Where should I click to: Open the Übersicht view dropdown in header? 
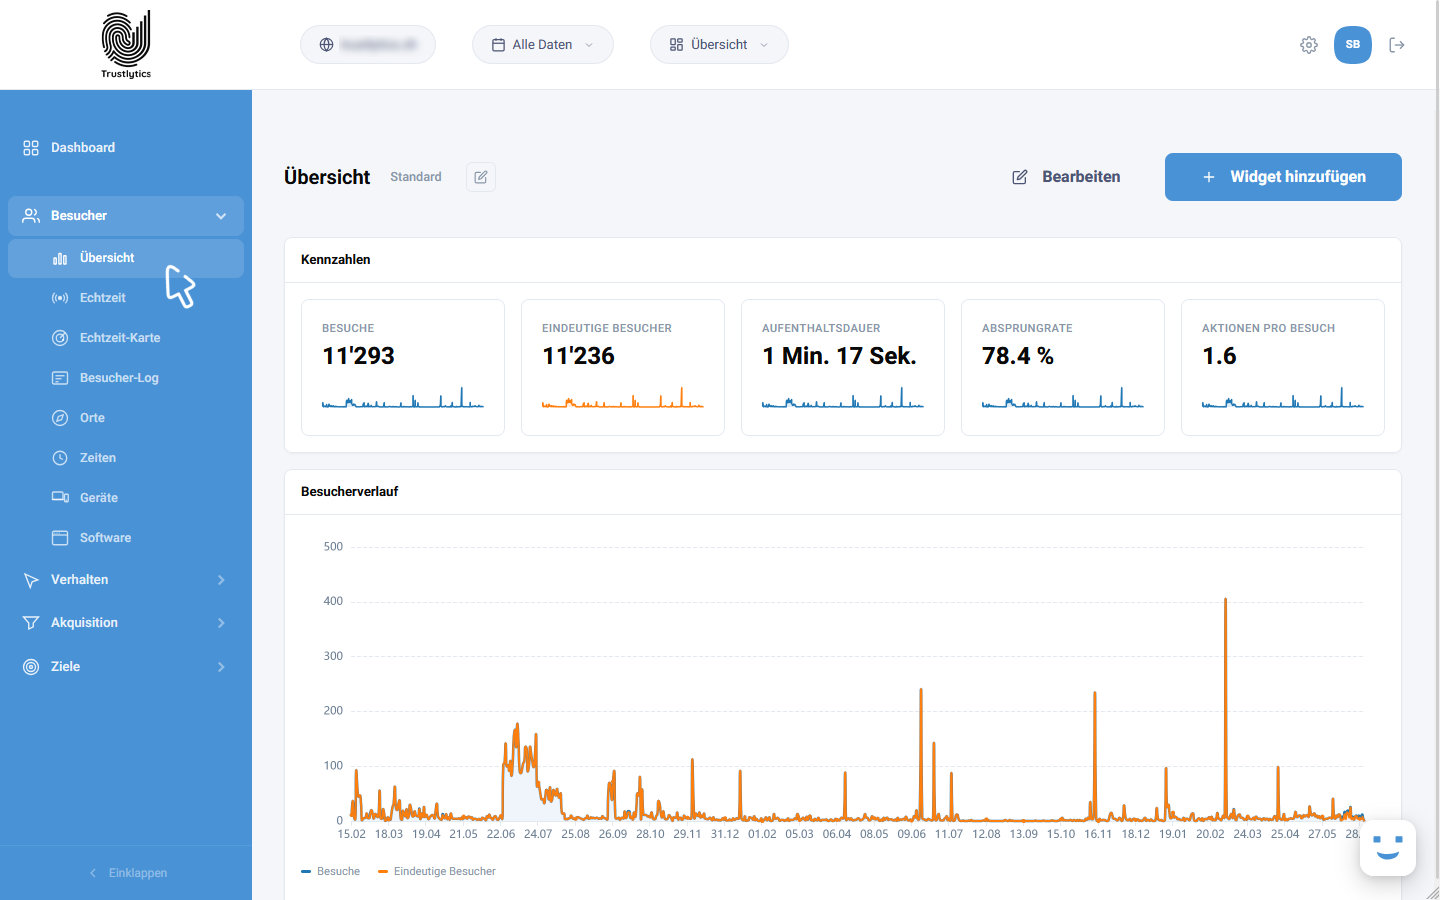pyautogui.click(x=719, y=45)
